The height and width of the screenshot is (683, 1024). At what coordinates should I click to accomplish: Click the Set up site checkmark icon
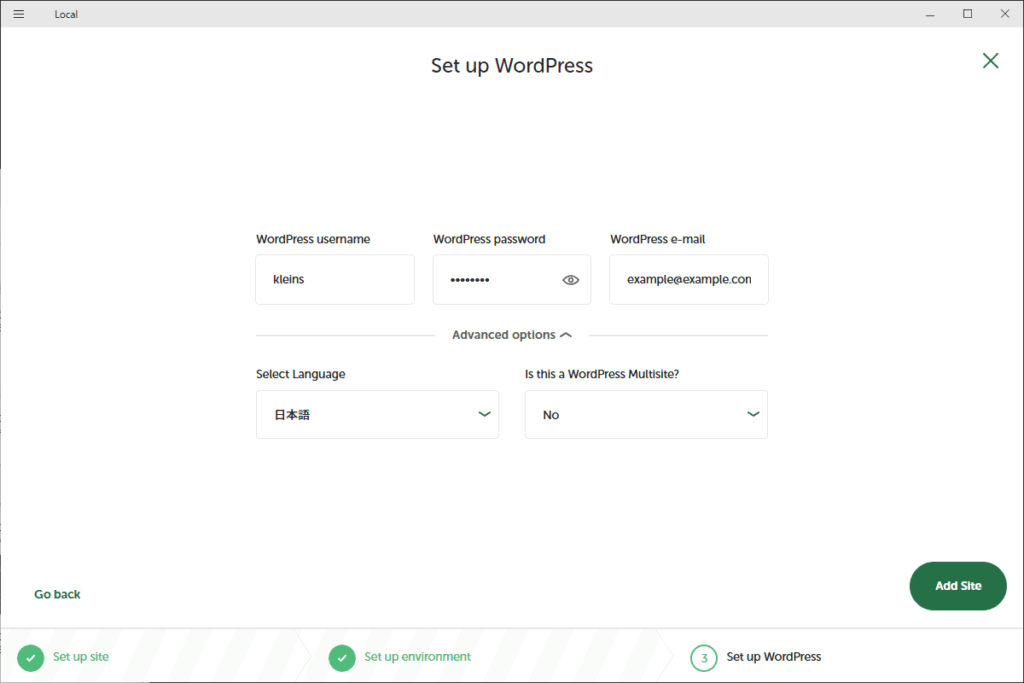coord(31,657)
